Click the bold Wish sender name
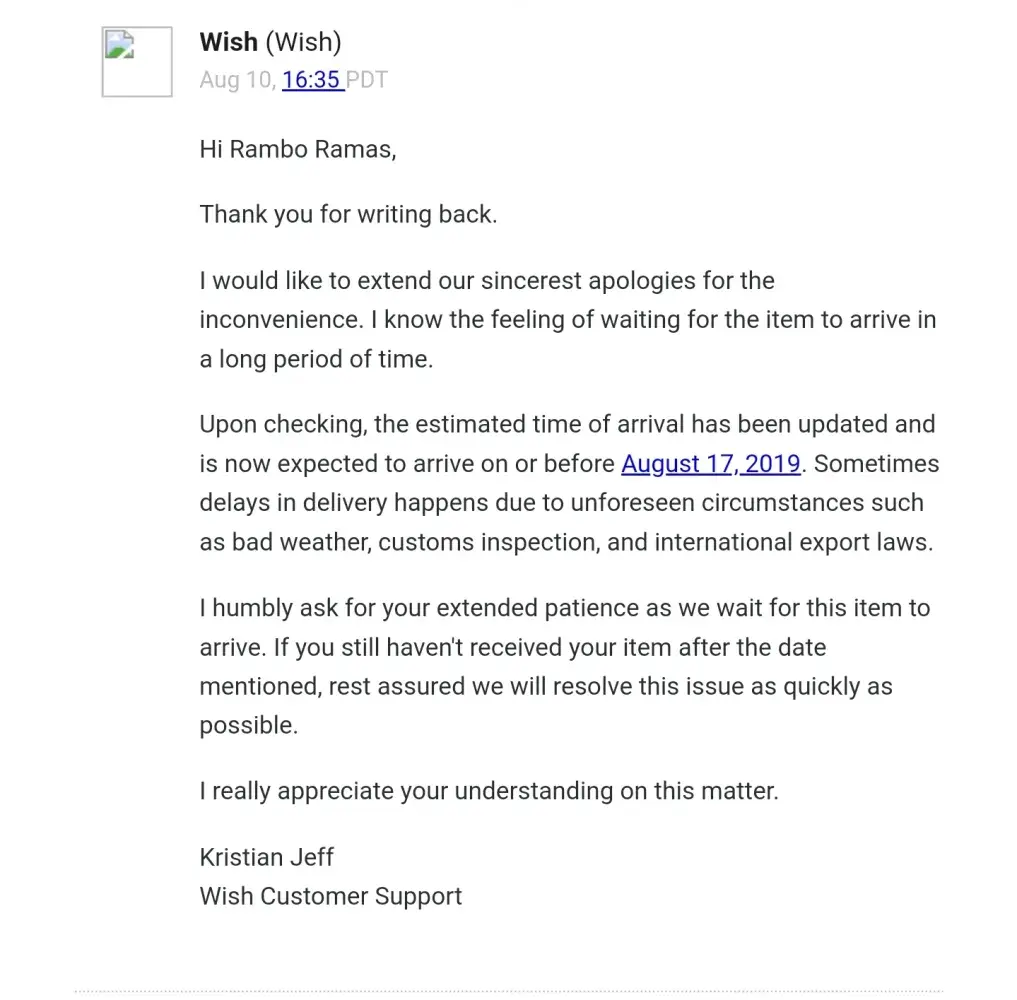Image resolution: width=1017 pixels, height=1000 pixels. click(228, 42)
